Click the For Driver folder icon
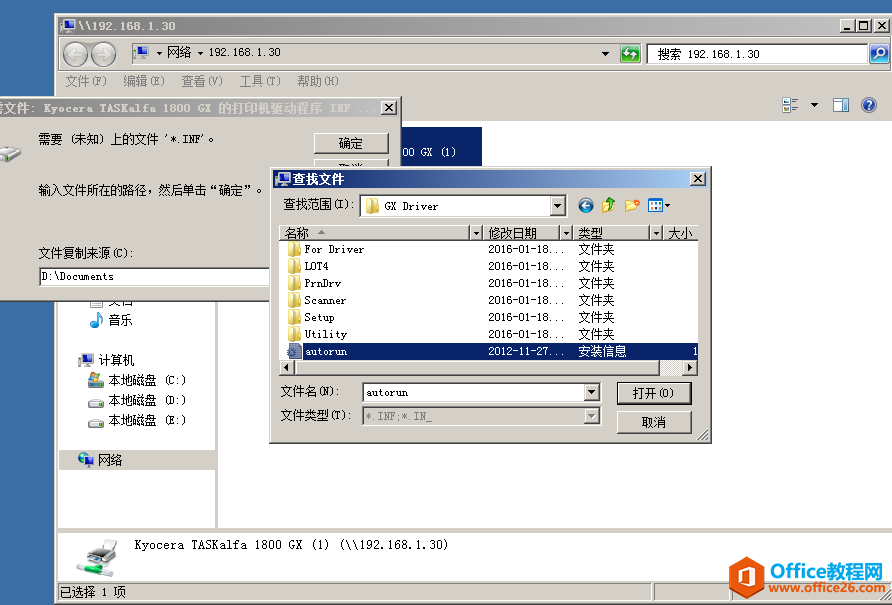The image size is (892, 605). point(294,249)
